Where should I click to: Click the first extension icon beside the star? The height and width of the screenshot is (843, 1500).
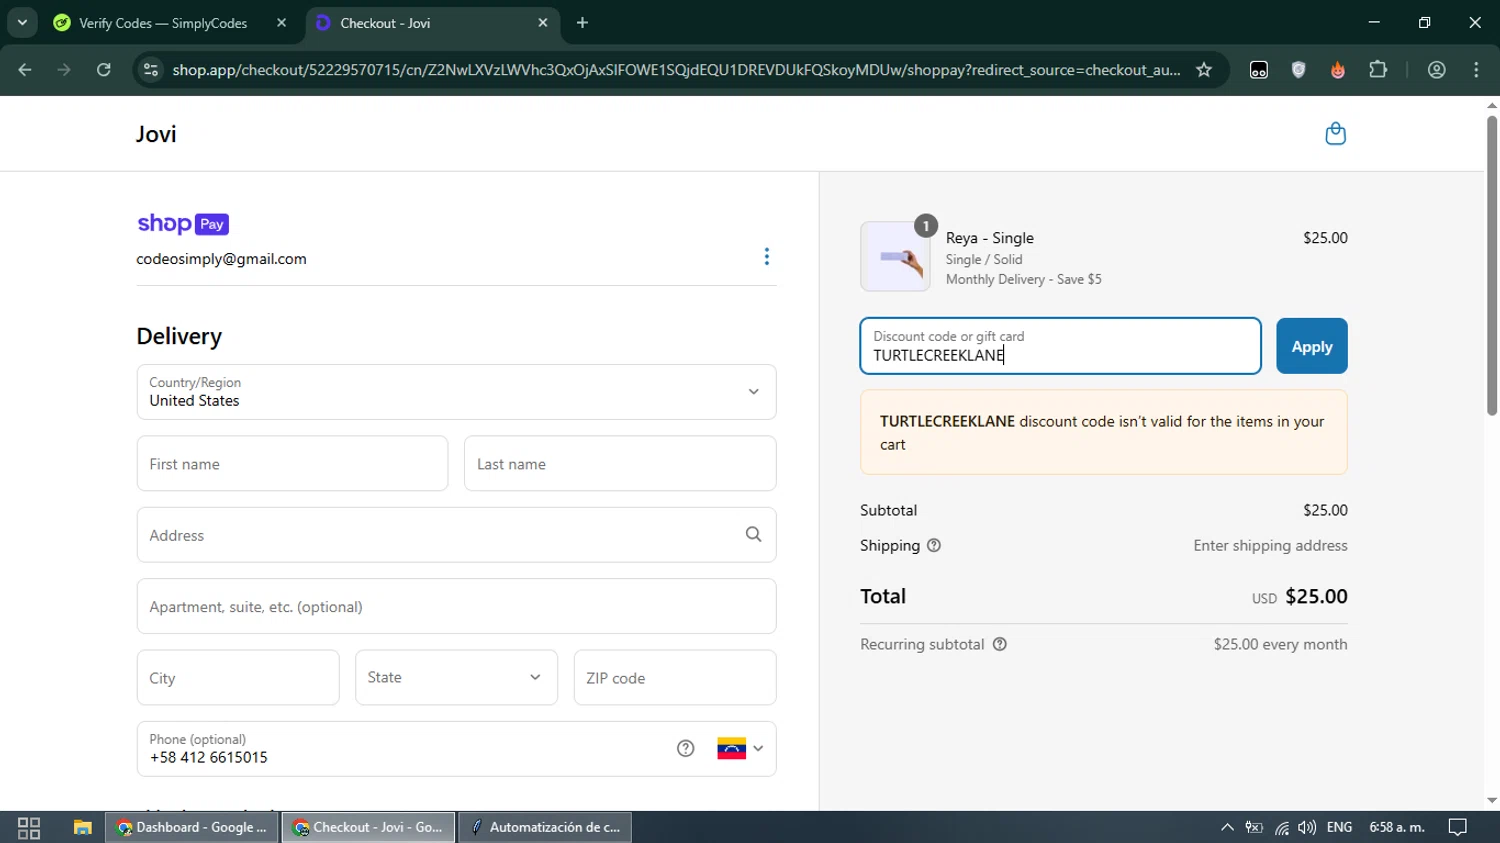coord(1259,70)
